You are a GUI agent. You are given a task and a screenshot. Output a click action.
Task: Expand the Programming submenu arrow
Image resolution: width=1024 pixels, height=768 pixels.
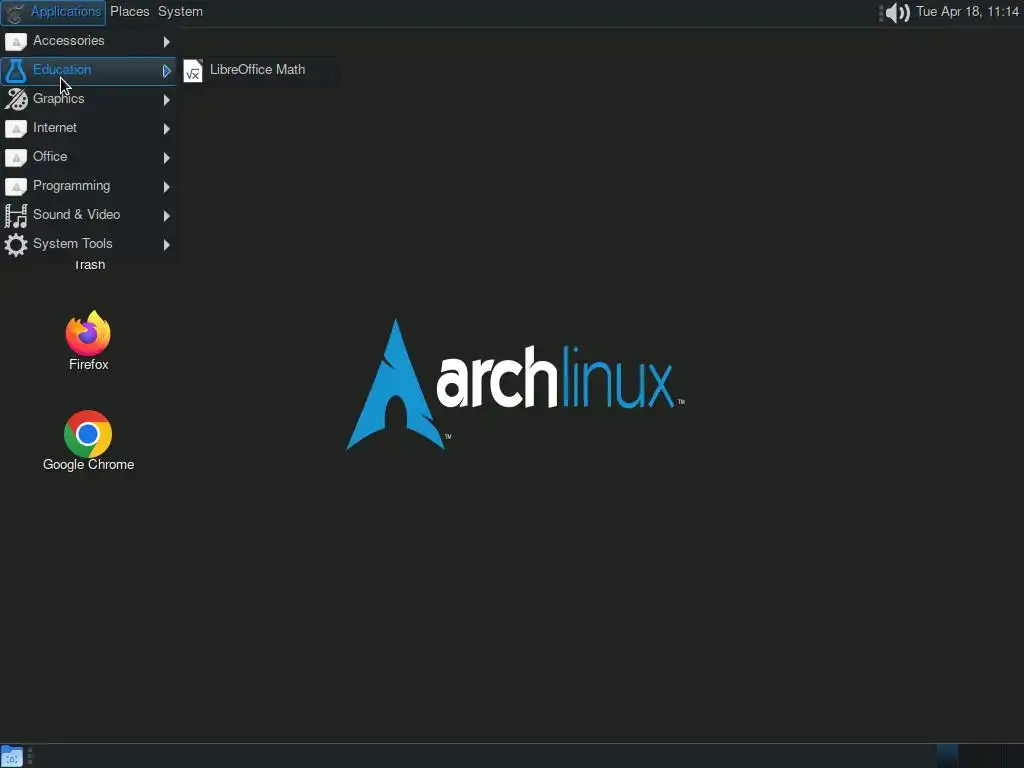pos(167,187)
